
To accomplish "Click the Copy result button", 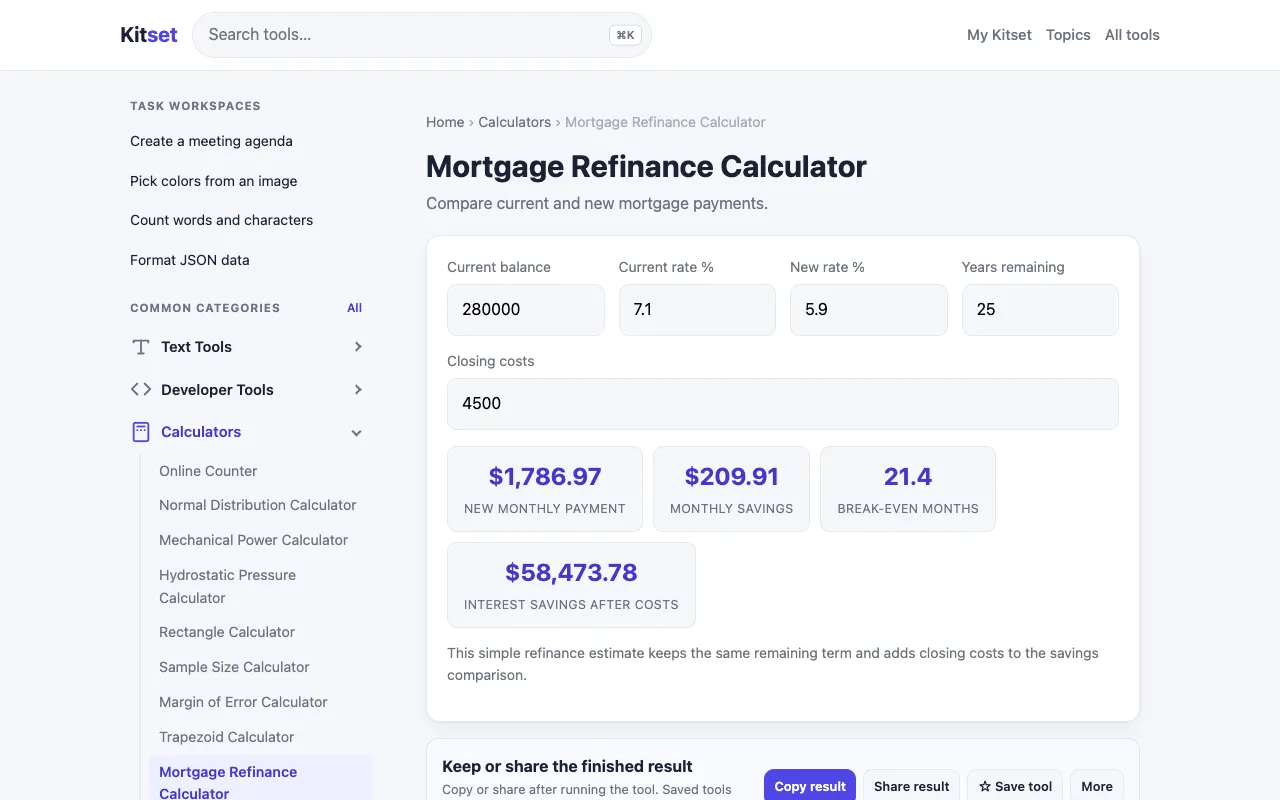I will (x=810, y=786).
